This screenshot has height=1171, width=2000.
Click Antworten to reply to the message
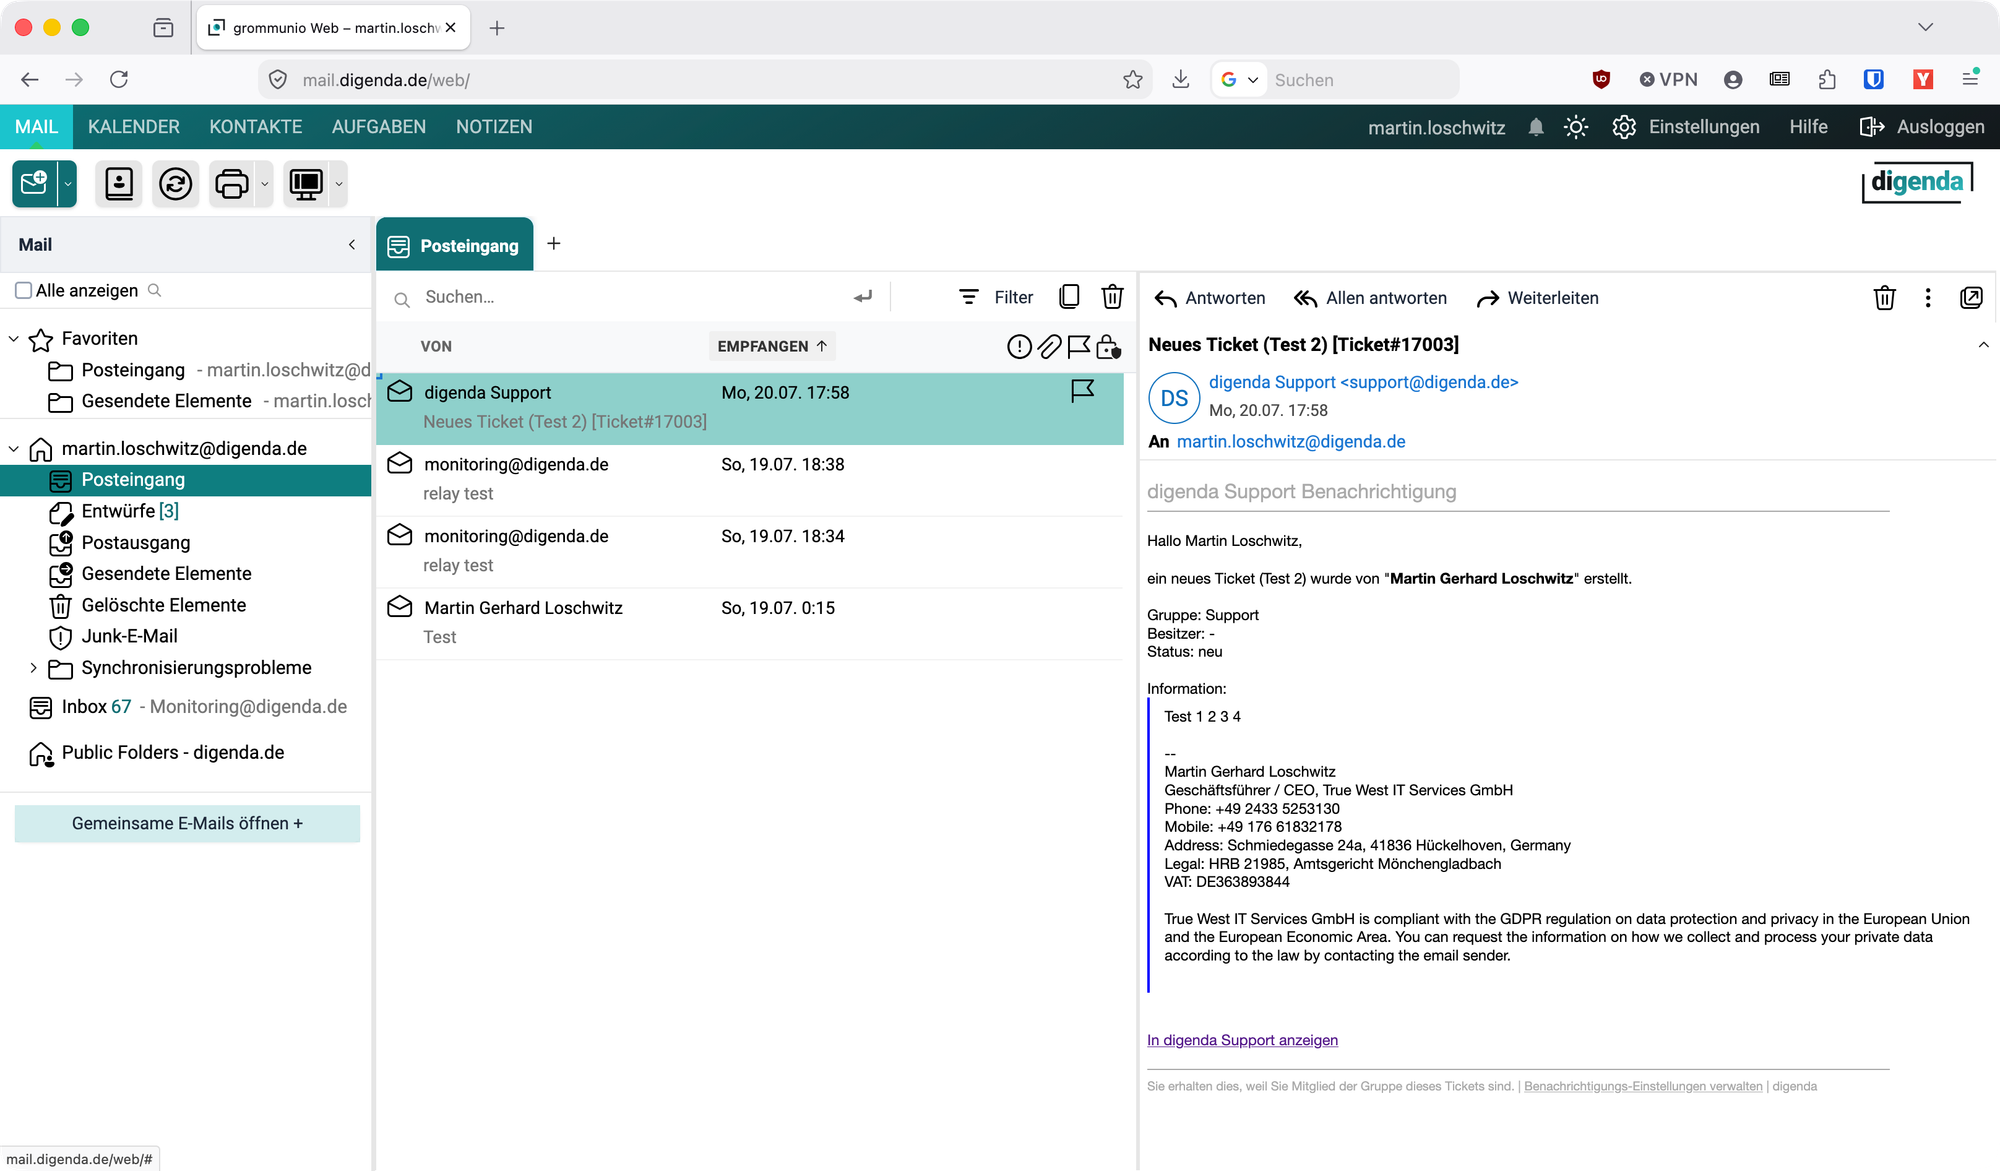tap(1210, 298)
